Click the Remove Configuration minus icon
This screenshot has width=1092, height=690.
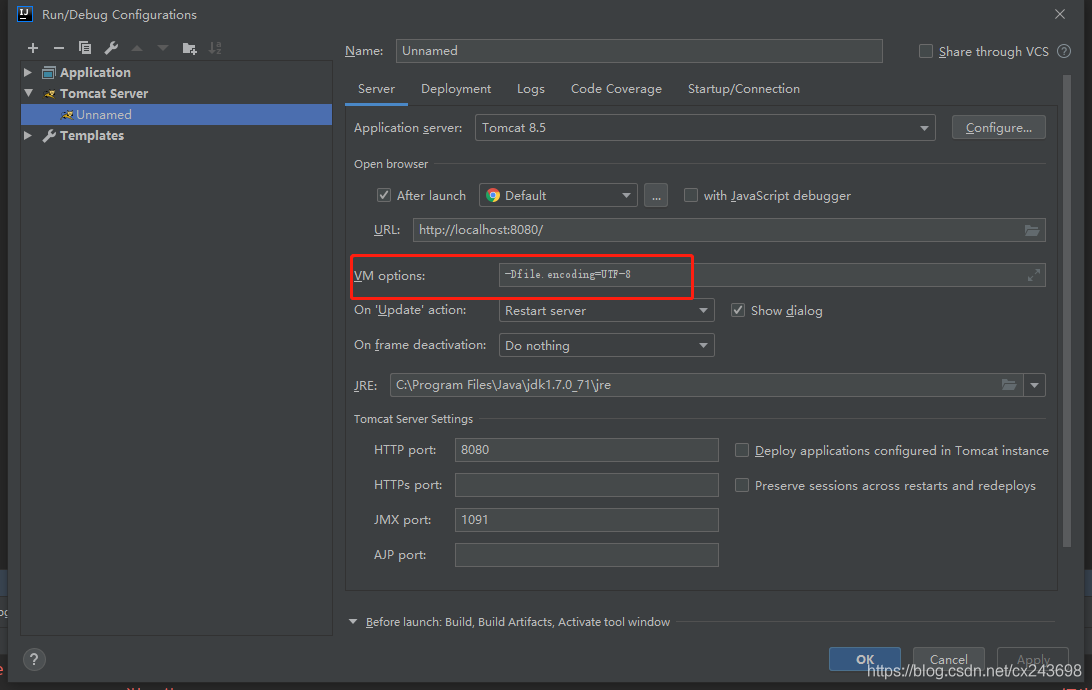click(x=59, y=48)
